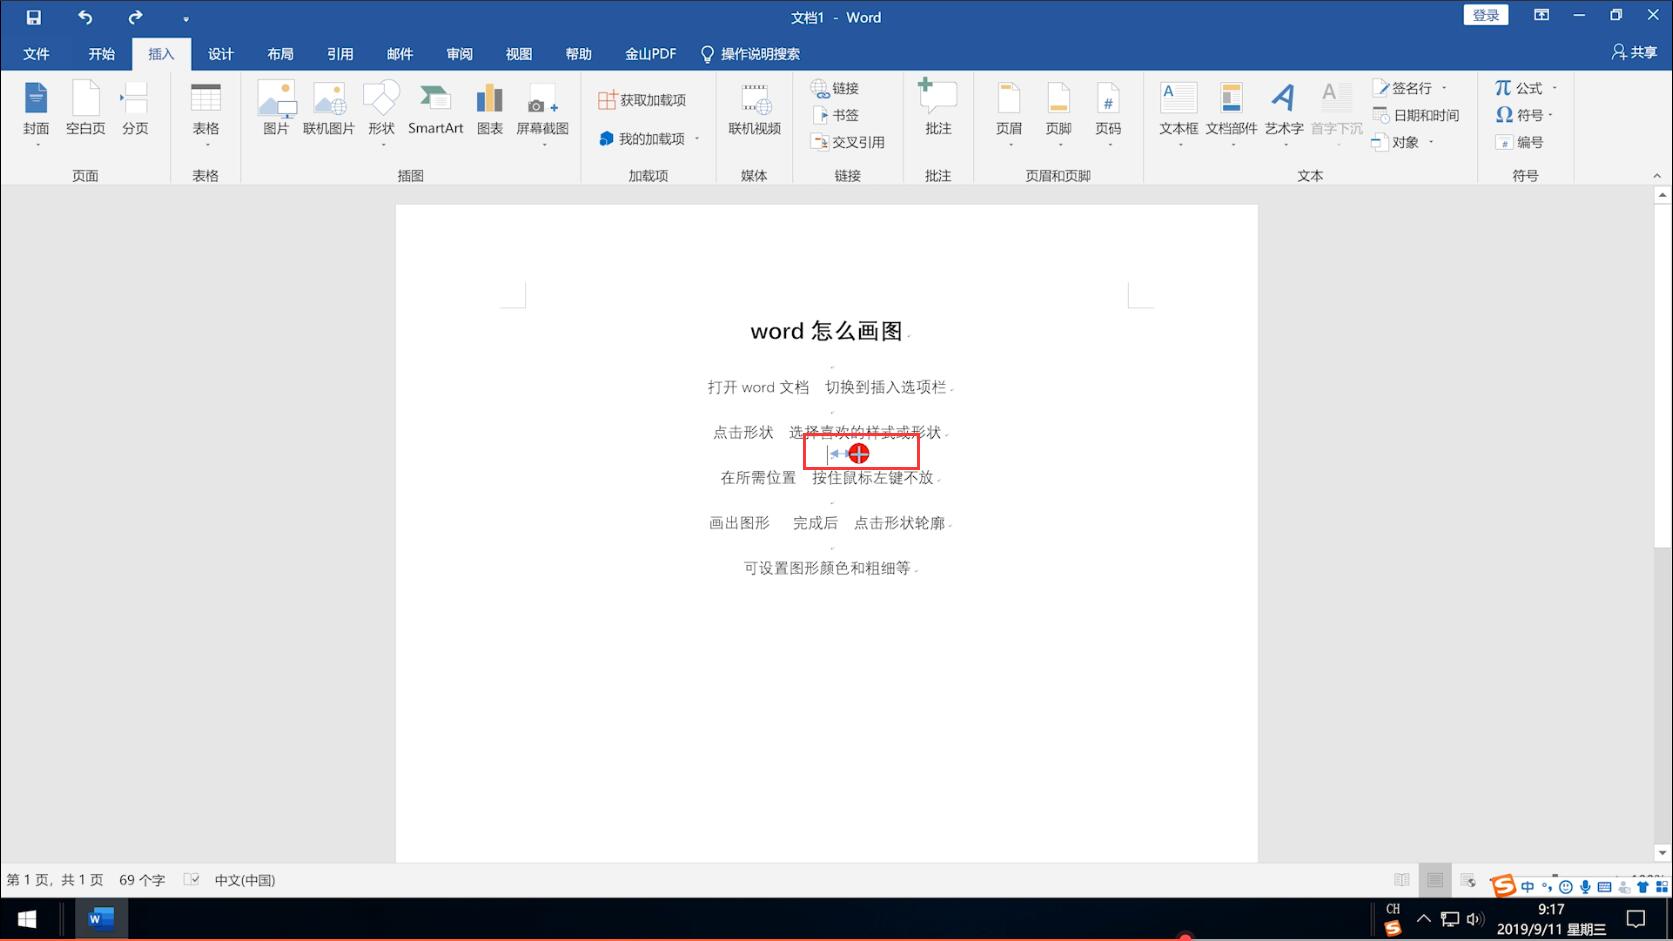Click the proofing check icon in status bar
Screen dimensions: 1673x941
point(191,880)
